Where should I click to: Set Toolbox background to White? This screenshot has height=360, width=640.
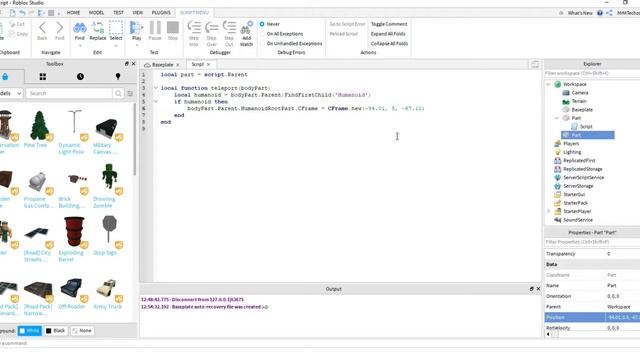click(x=29, y=331)
